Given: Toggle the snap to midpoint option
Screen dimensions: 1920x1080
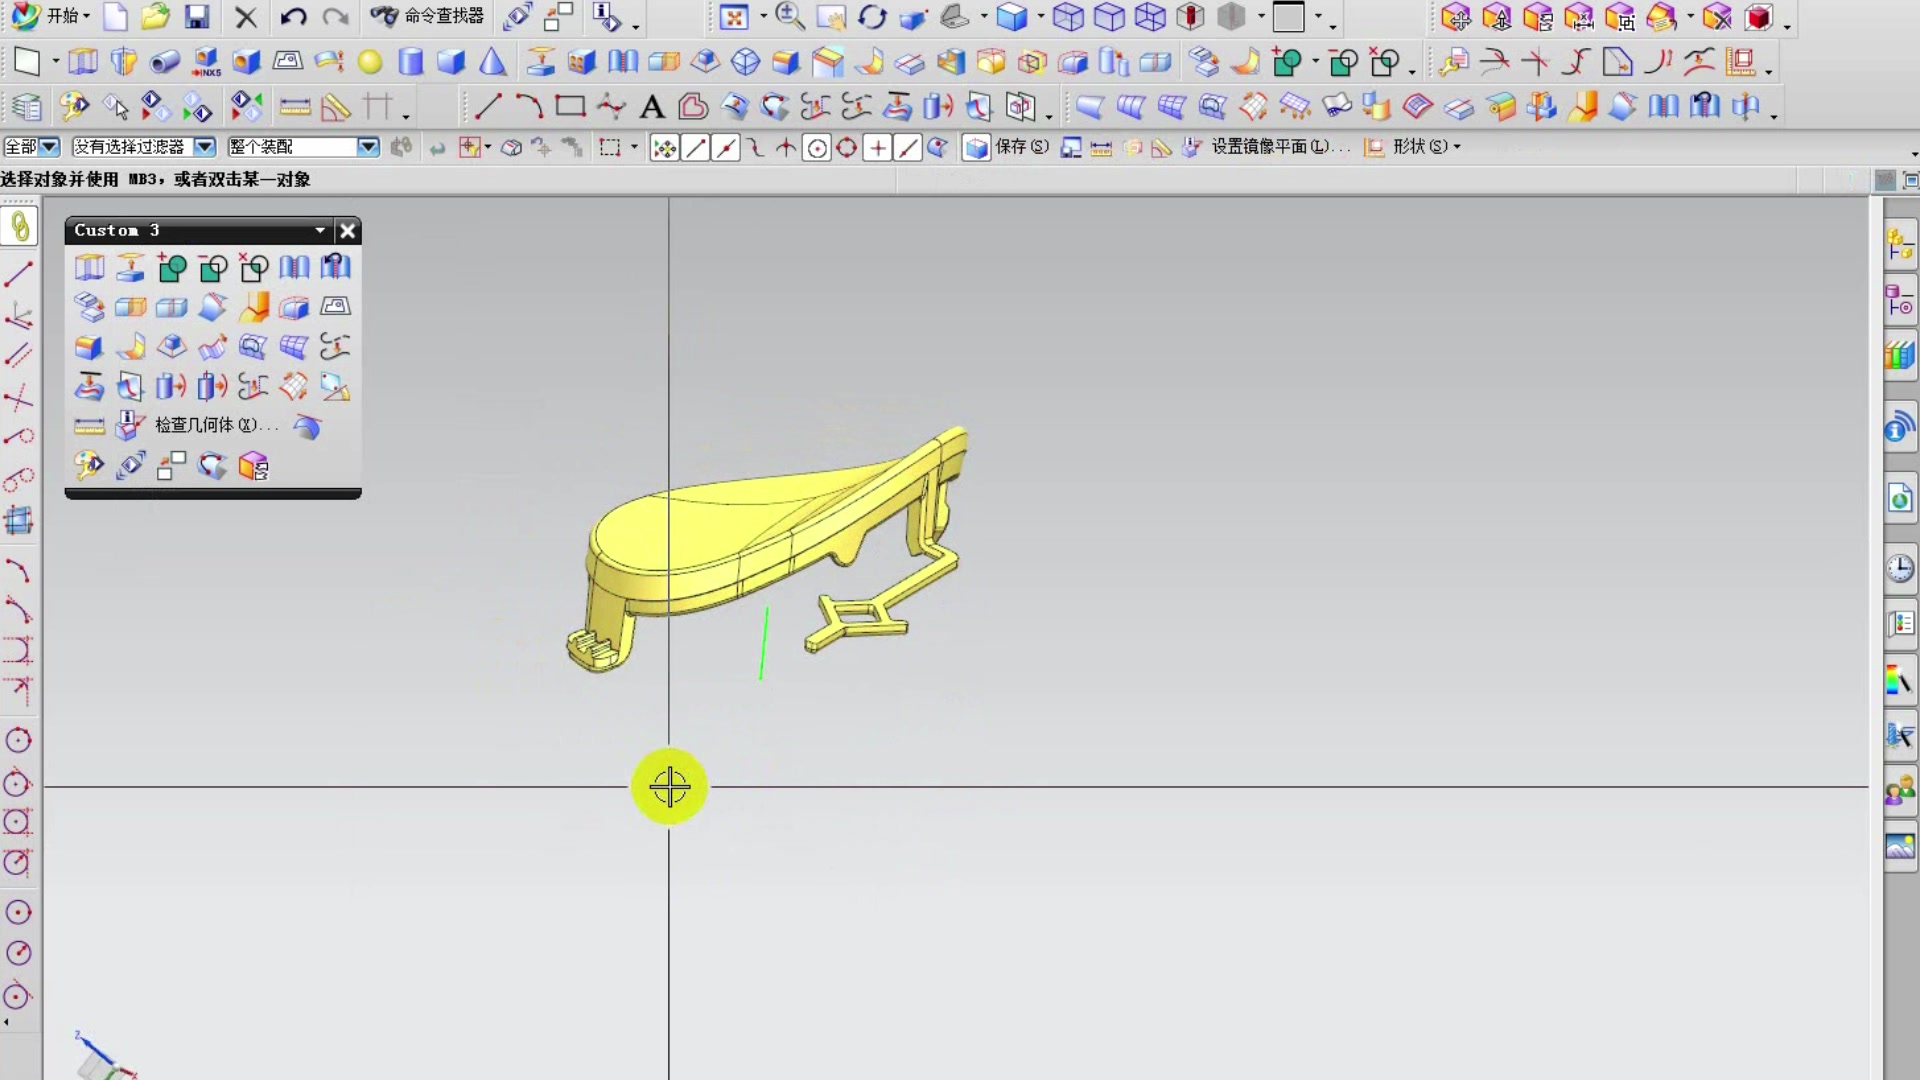Looking at the screenshot, I should 726,149.
